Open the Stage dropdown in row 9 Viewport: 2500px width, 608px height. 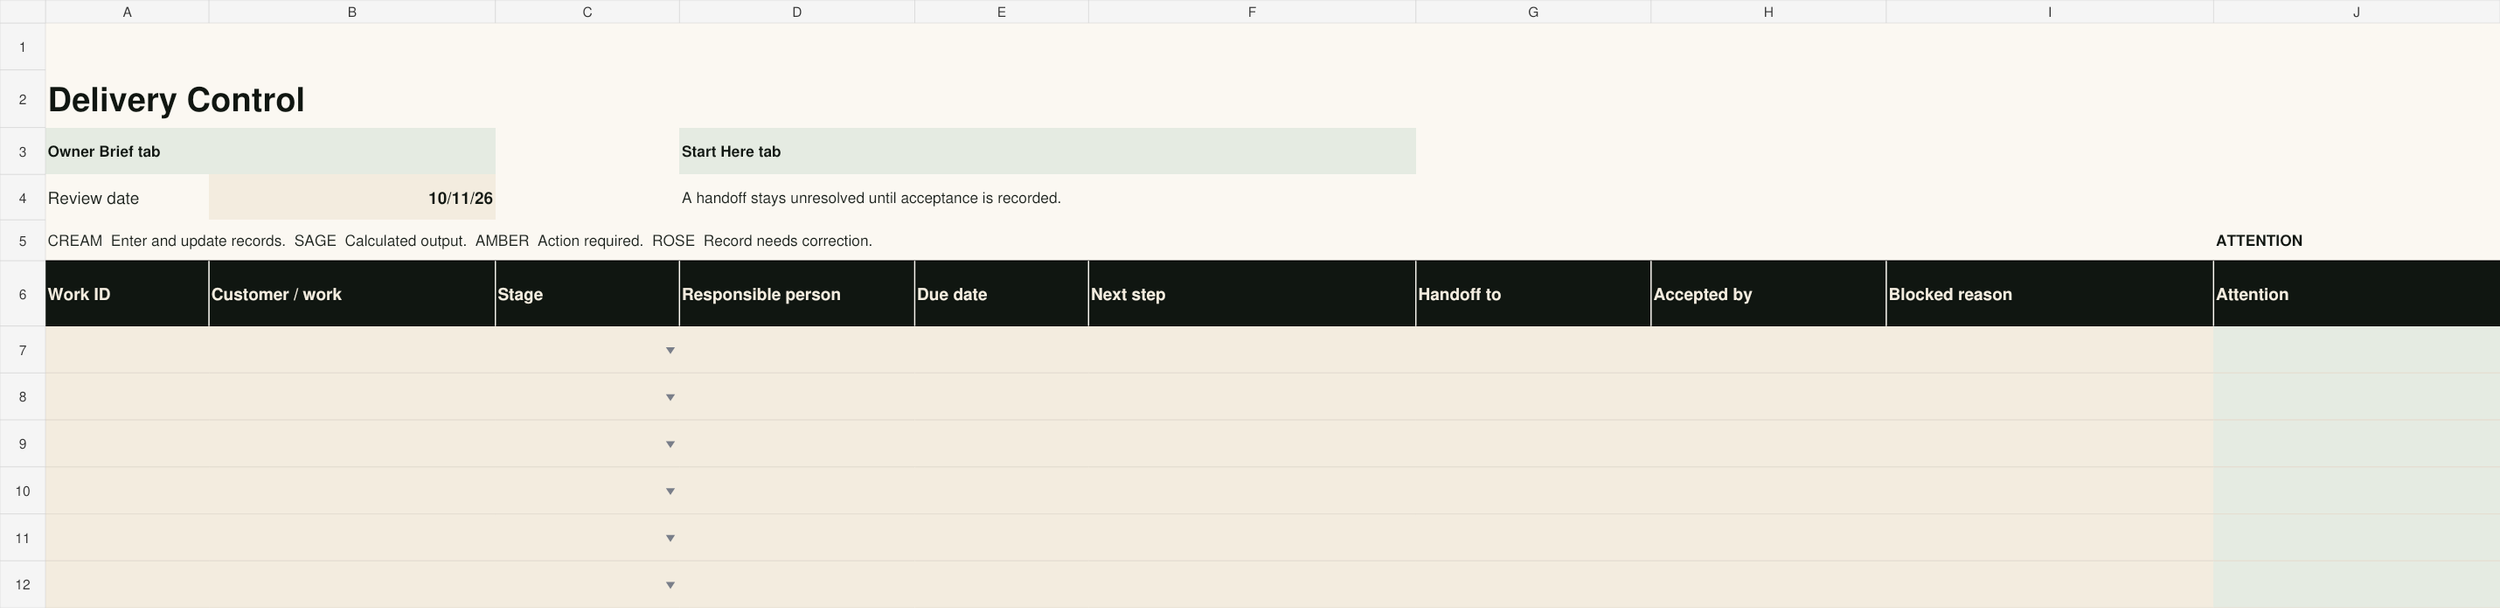tap(670, 444)
